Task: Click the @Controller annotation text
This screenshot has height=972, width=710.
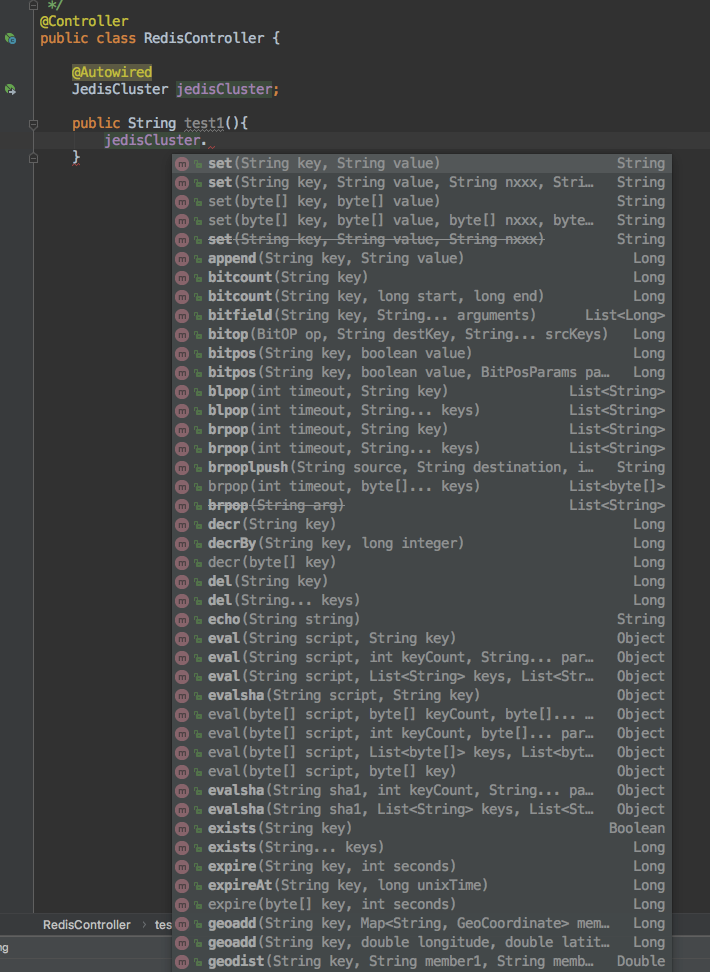Action: 84,21
